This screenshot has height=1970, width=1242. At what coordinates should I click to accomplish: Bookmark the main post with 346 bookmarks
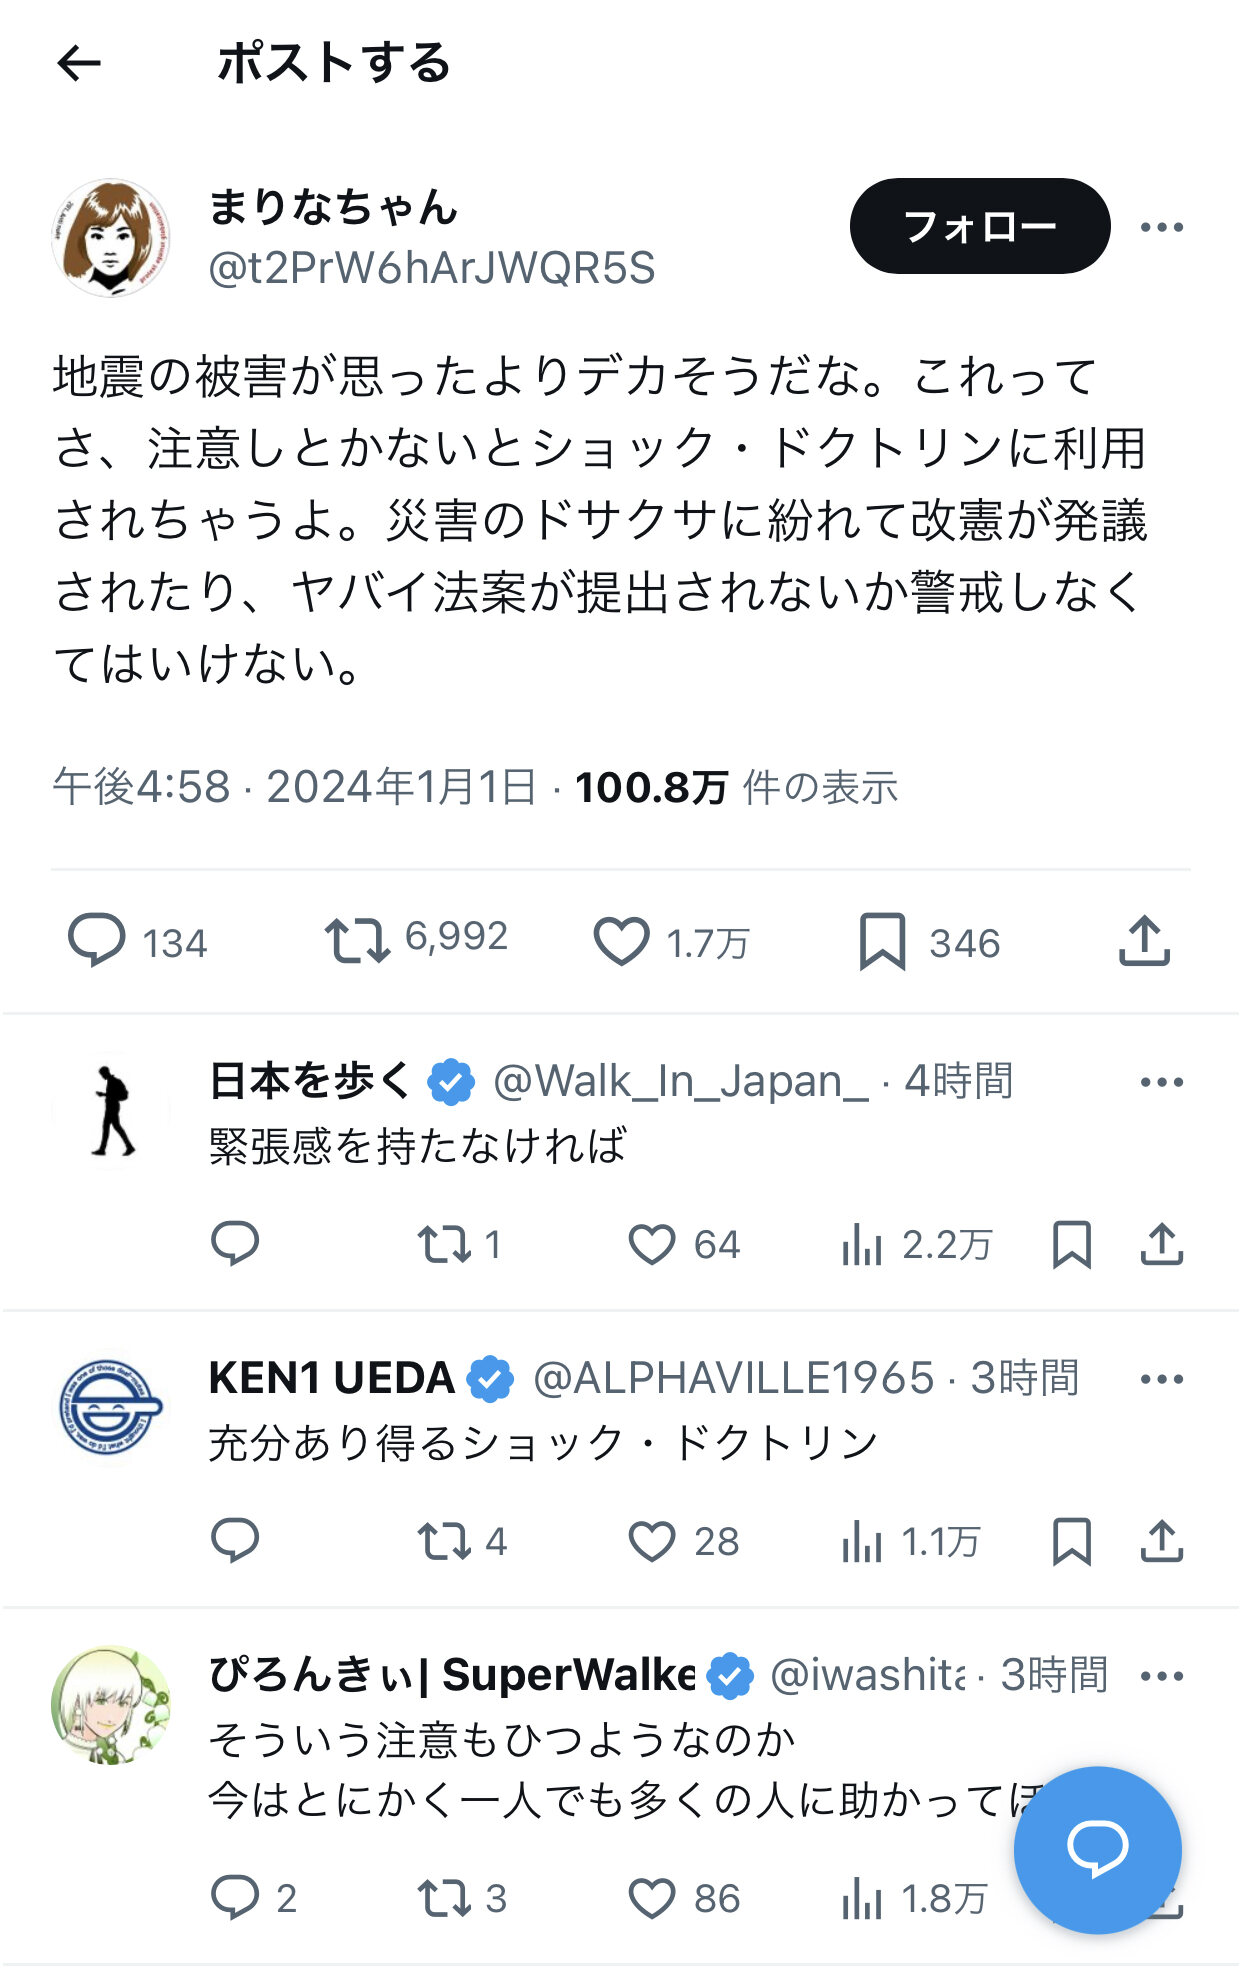(882, 942)
